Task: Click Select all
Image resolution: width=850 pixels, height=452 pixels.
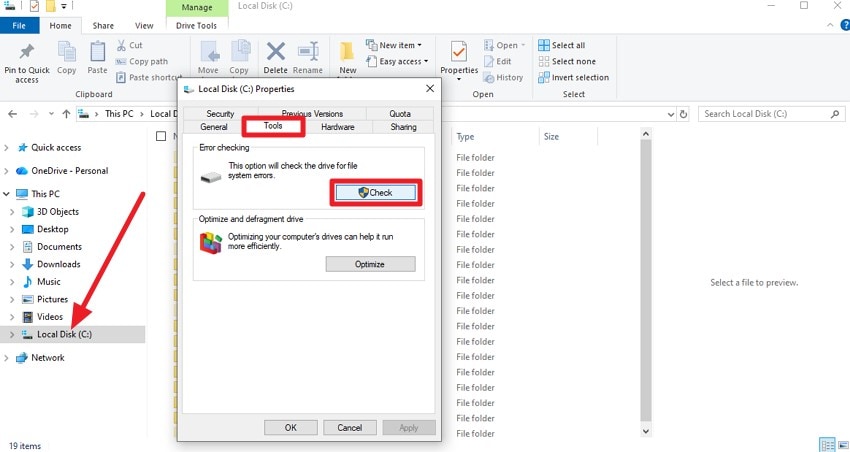Action: pos(562,46)
